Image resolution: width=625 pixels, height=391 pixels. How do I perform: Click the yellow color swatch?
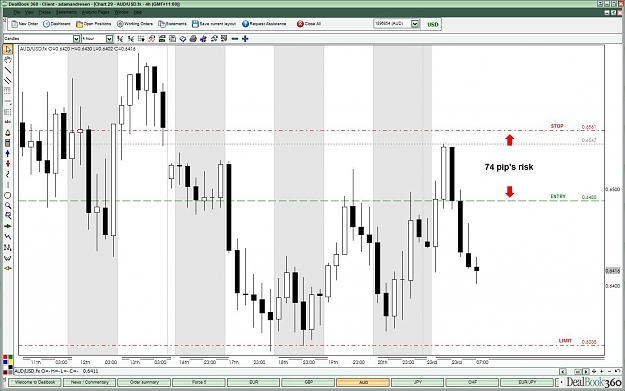click(10, 363)
